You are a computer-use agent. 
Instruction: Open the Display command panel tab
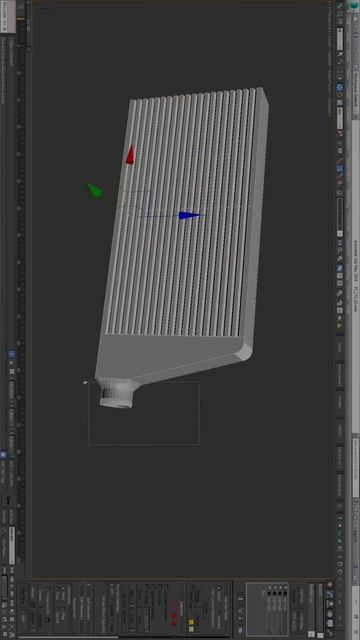[x=330, y=623]
